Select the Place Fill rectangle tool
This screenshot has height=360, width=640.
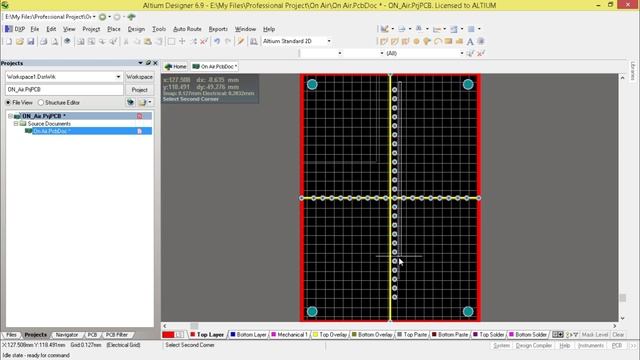coord(448,41)
